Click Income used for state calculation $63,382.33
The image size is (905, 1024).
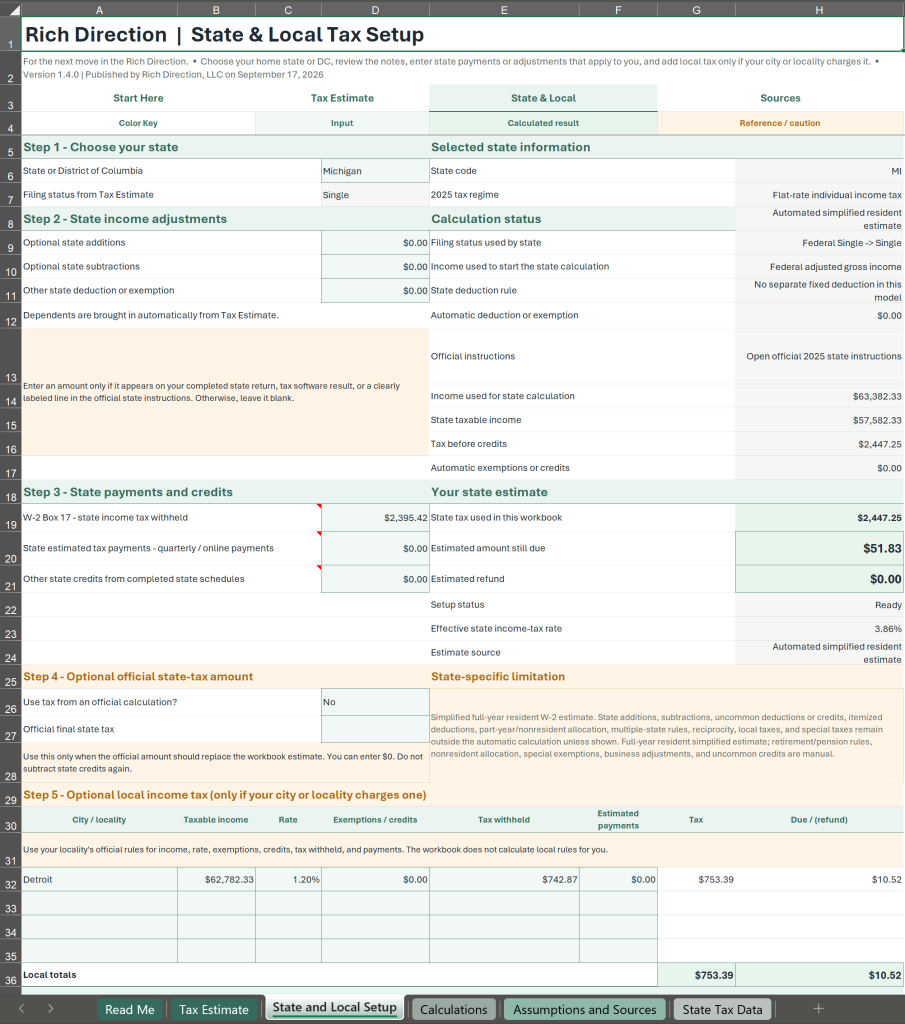coord(819,396)
